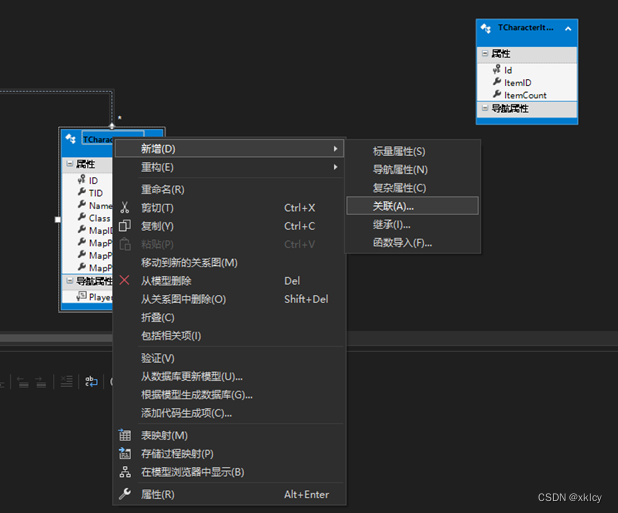Click 关联(A)... in submenu
The height and width of the screenshot is (513, 618).
413,206
